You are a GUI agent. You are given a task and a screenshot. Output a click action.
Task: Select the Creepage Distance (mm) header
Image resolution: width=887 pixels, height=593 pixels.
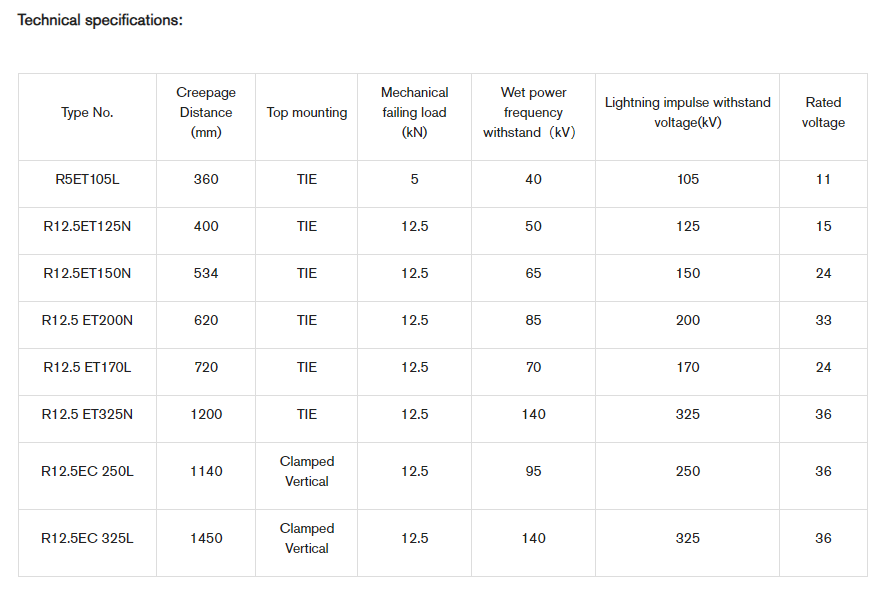coord(206,112)
